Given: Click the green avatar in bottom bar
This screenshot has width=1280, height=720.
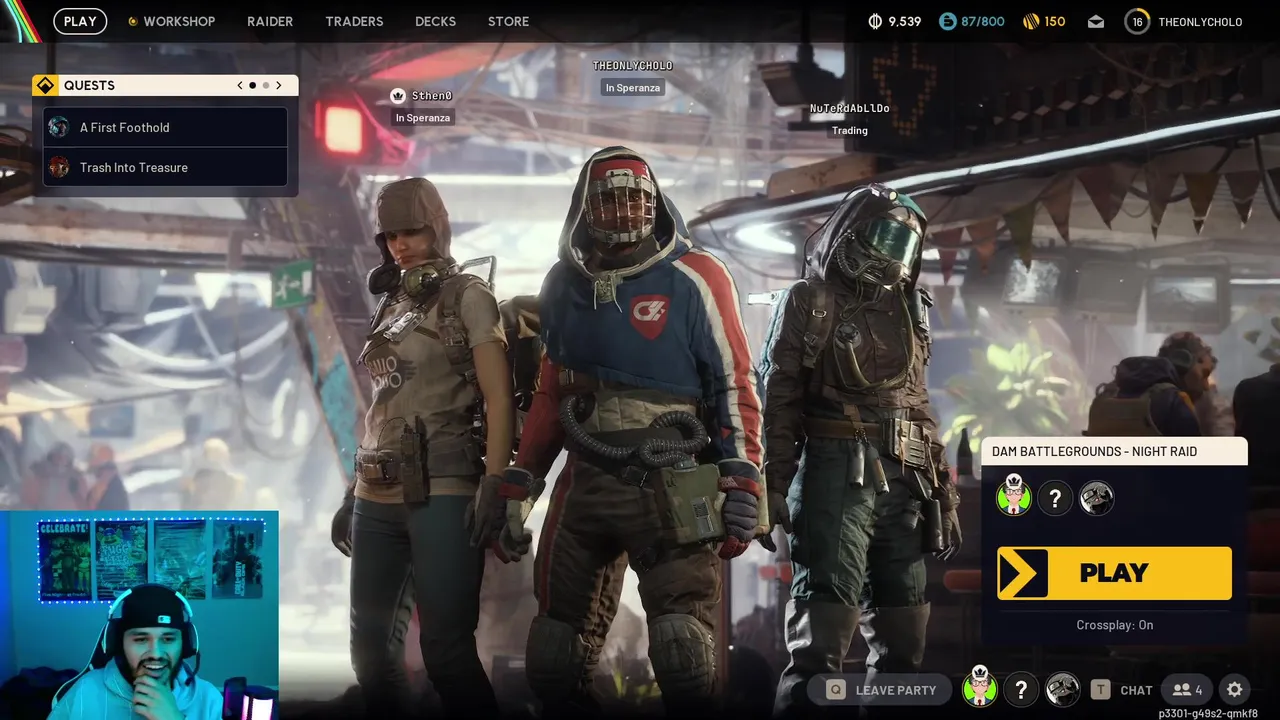Looking at the screenshot, I should 980,687.
